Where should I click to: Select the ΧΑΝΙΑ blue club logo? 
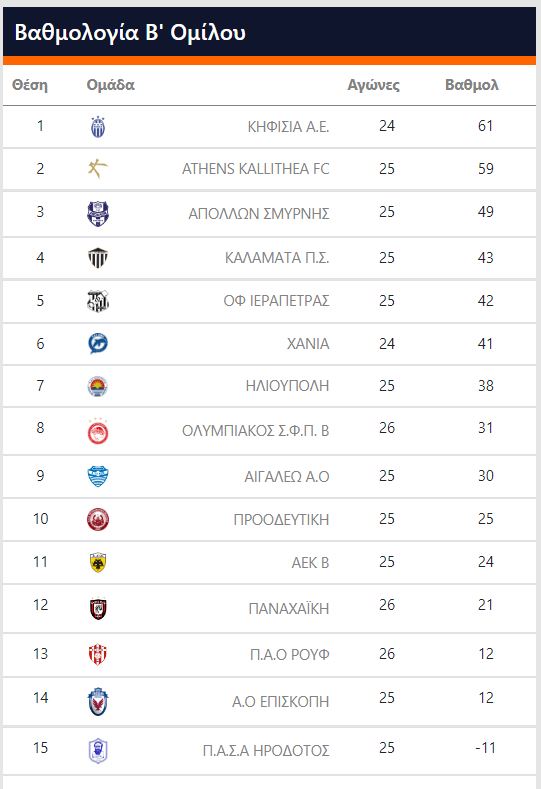pyautogui.click(x=98, y=344)
